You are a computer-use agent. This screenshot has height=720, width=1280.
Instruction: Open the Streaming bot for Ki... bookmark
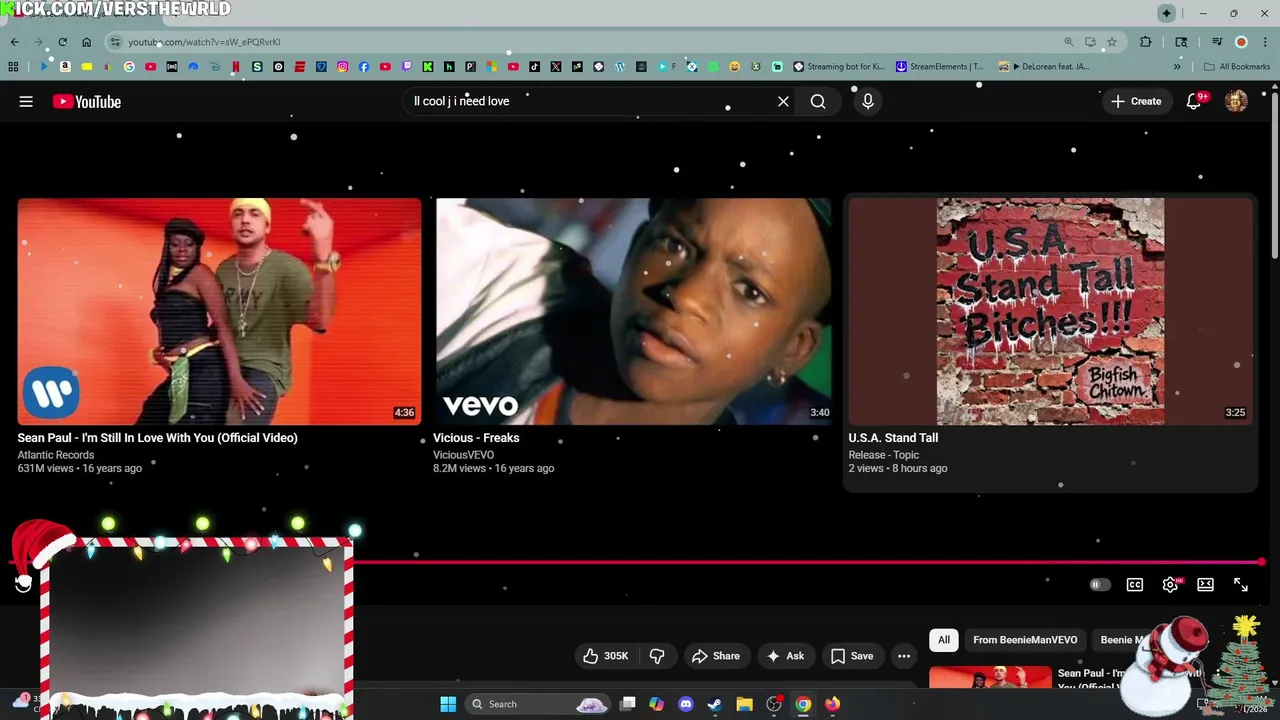click(838, 67)
